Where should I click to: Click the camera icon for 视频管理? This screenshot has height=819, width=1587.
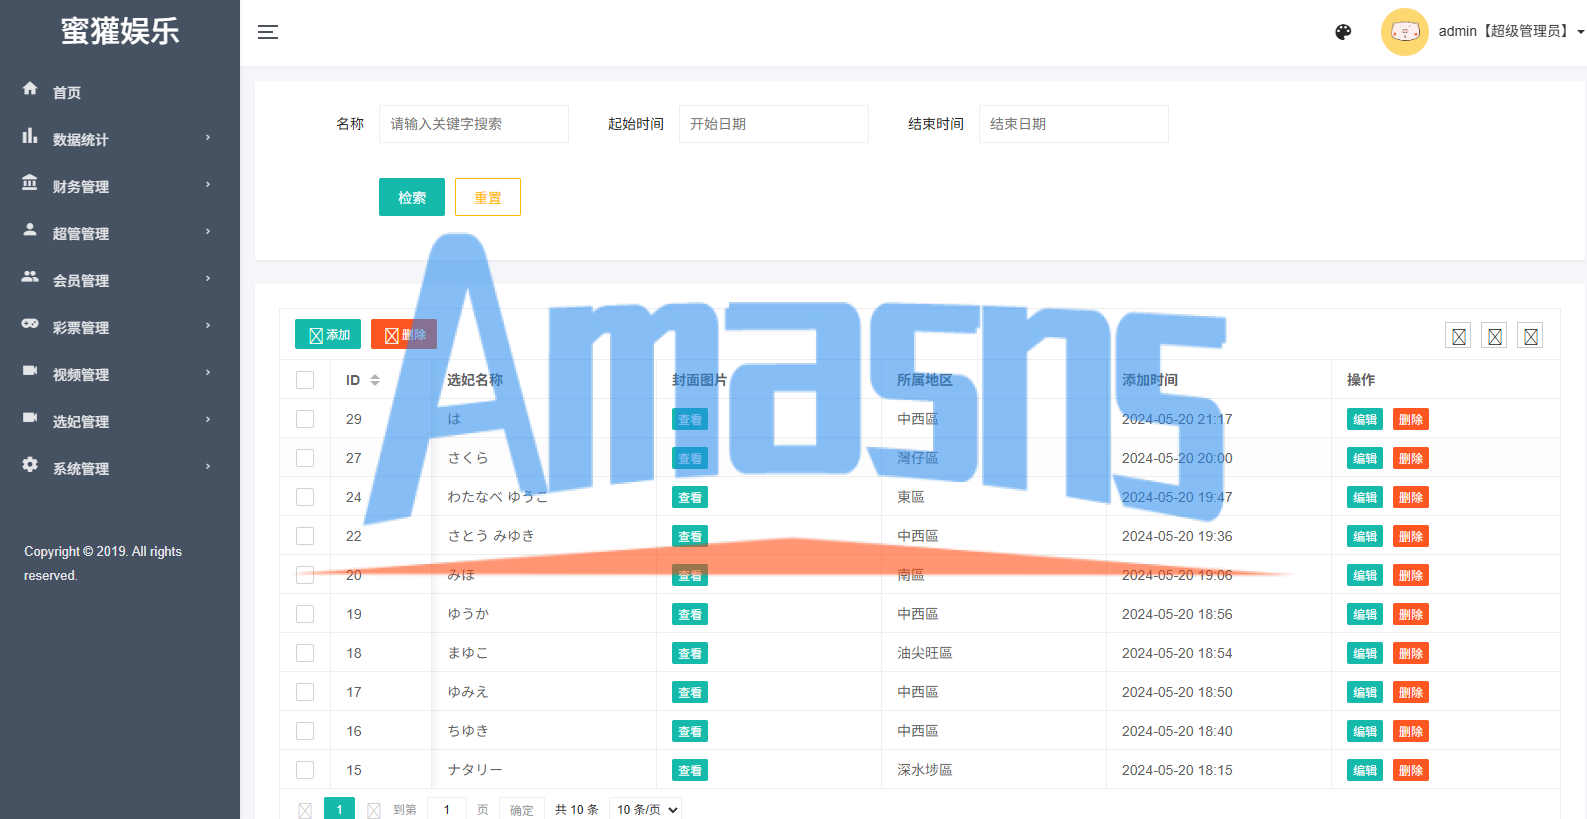[30, 371]
